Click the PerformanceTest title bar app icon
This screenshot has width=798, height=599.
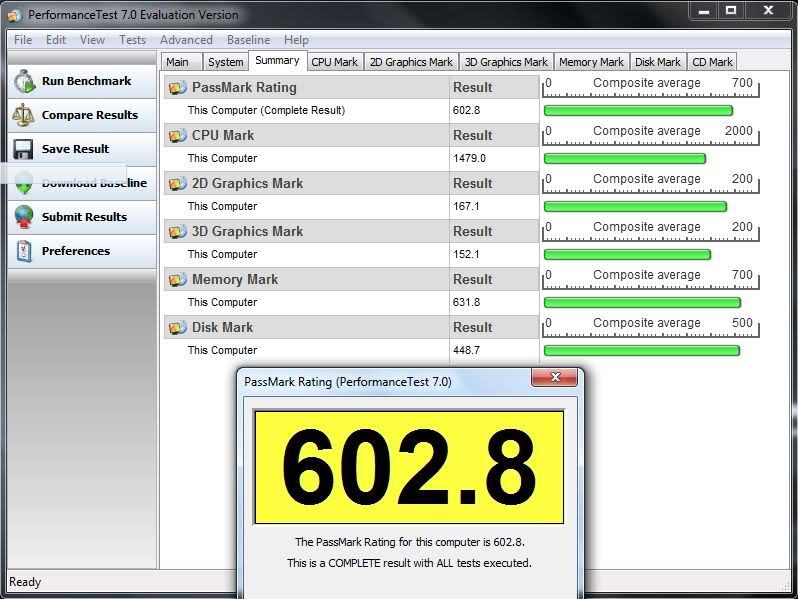coord(14,15)
